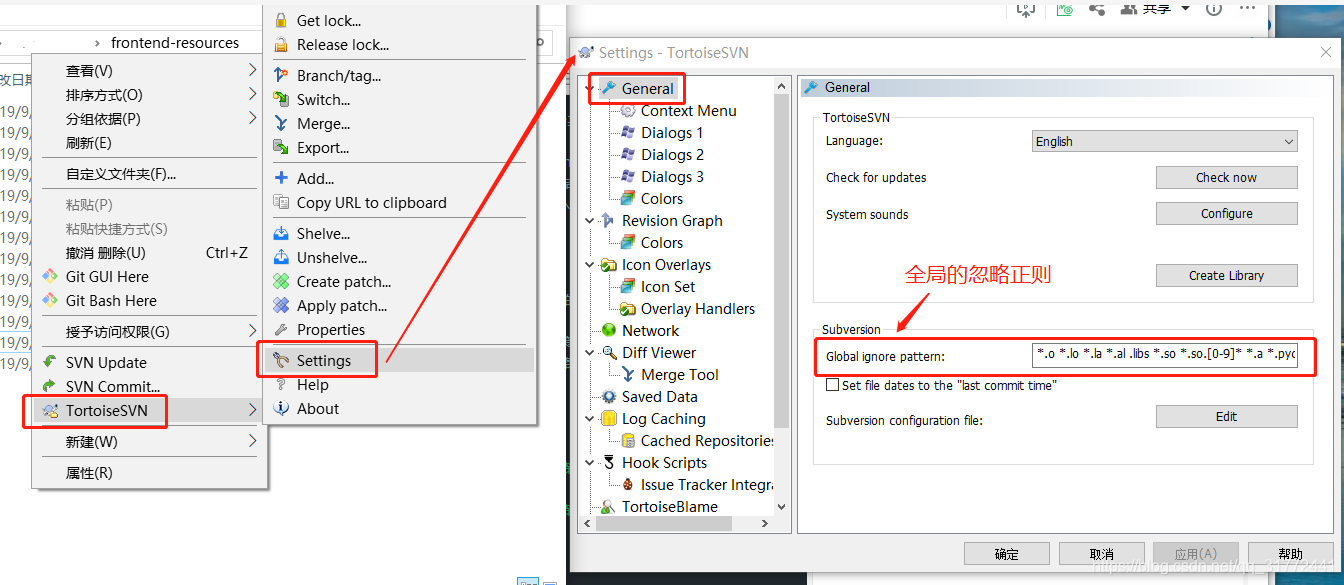
Task: Select TortoiseBlame in settings tree
Action: click(x=670, y=507)
